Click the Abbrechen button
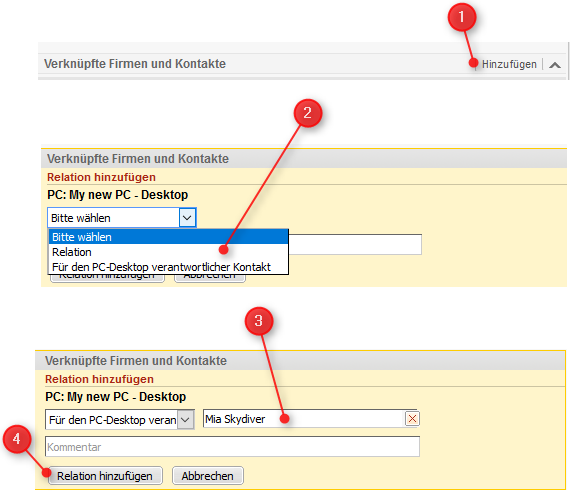This screenshot has height=500, width=570. 208,476
